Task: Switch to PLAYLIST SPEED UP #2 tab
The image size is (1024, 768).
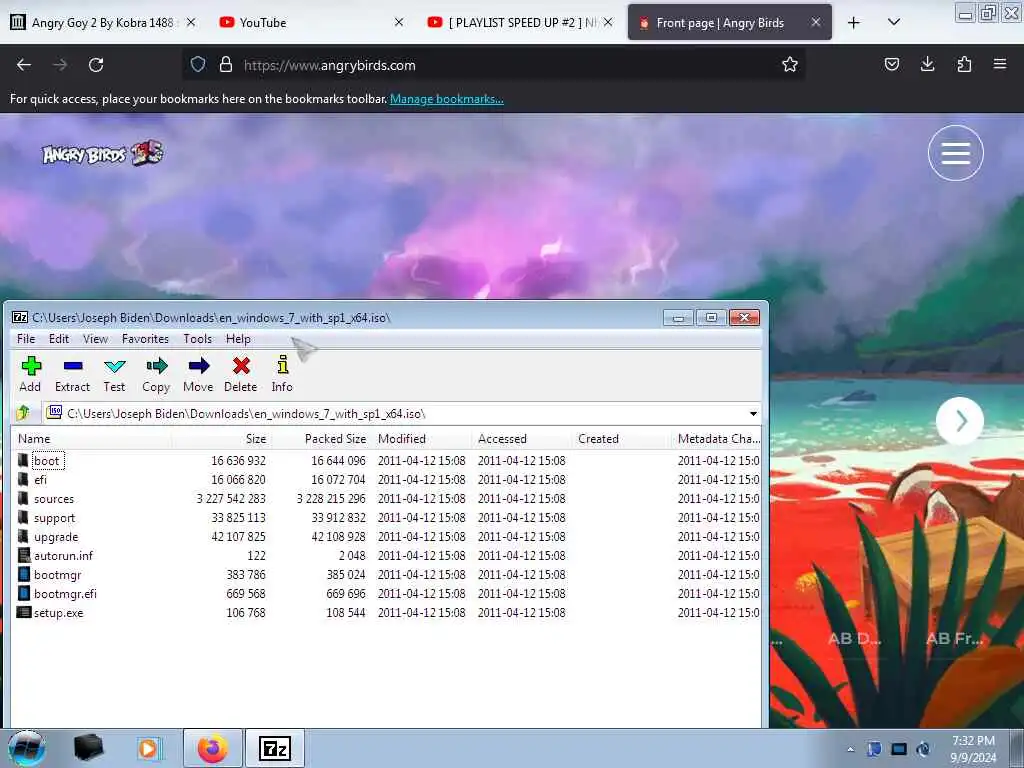Action: [x=520, y=22]
